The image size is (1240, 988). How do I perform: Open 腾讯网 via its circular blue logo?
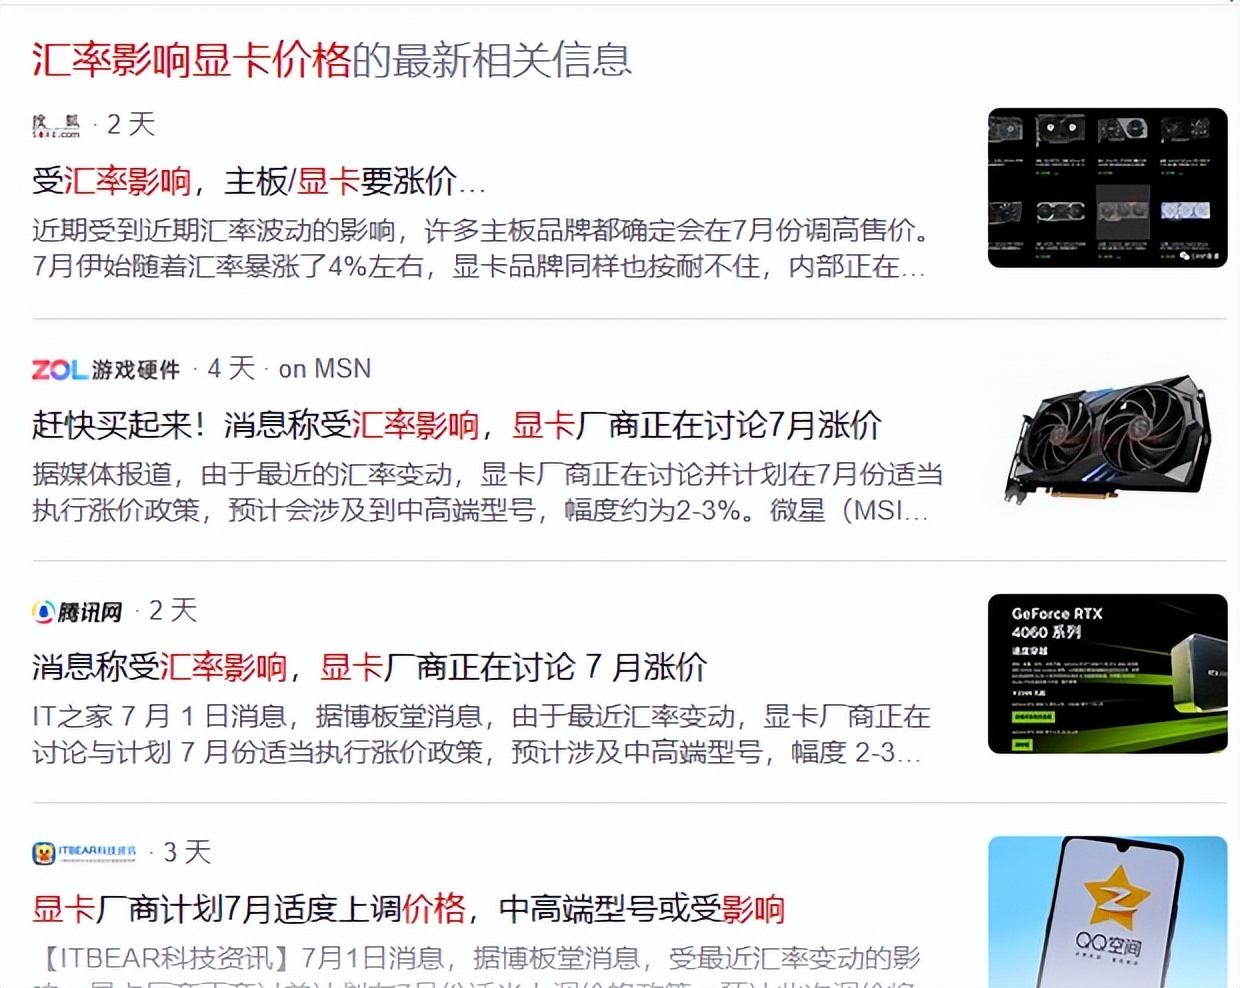pos(43,611)
